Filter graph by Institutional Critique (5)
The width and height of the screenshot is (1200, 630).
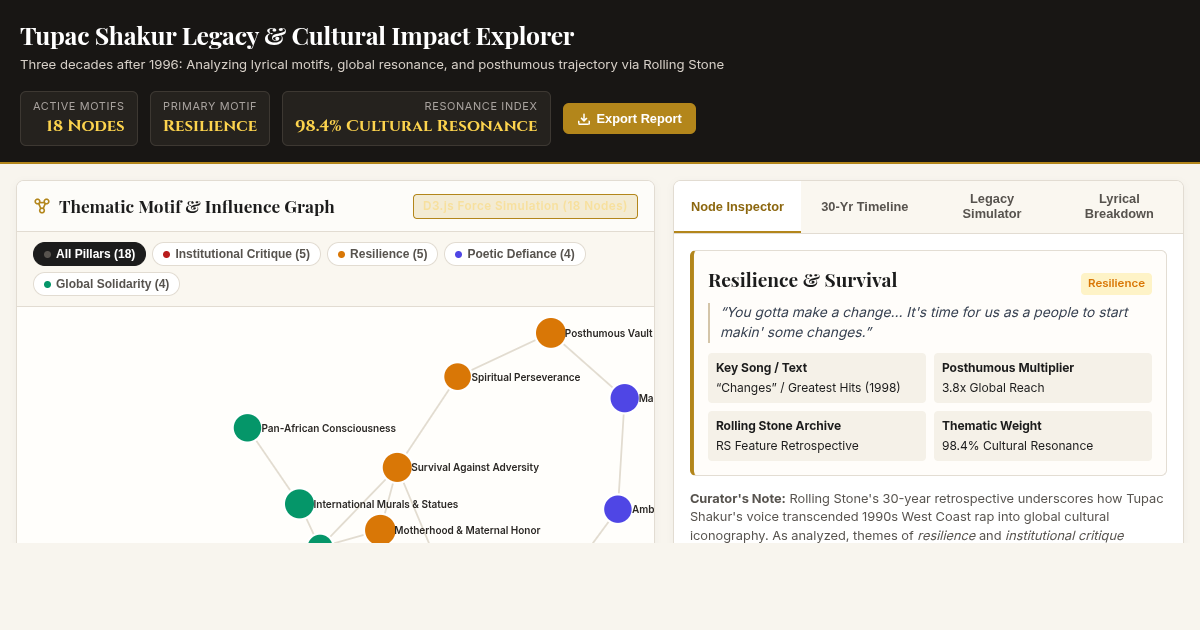pos(236,254)
